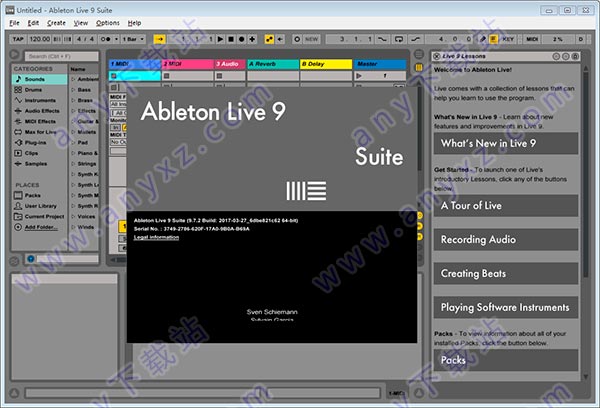Select the Instruments category icon
The height and width of the screenshot is (408, 600).
click(x=18, y=100)
